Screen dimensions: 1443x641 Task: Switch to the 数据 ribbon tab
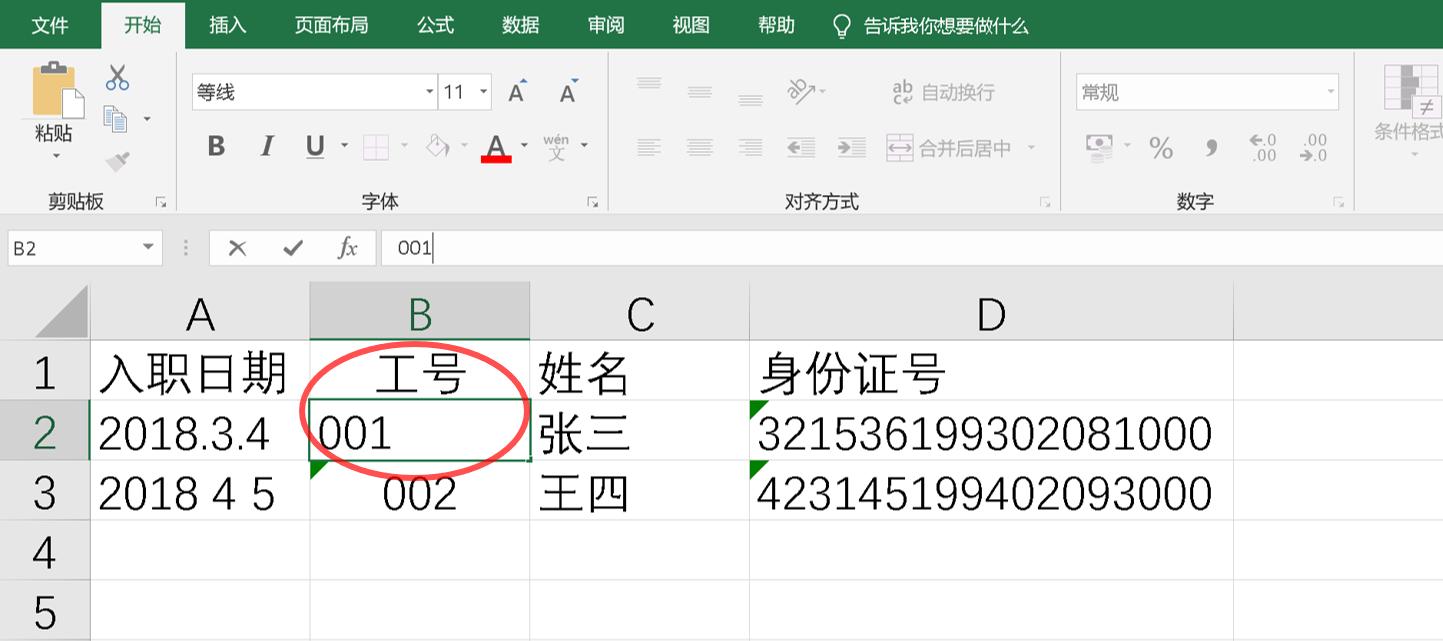coord(519,25)
